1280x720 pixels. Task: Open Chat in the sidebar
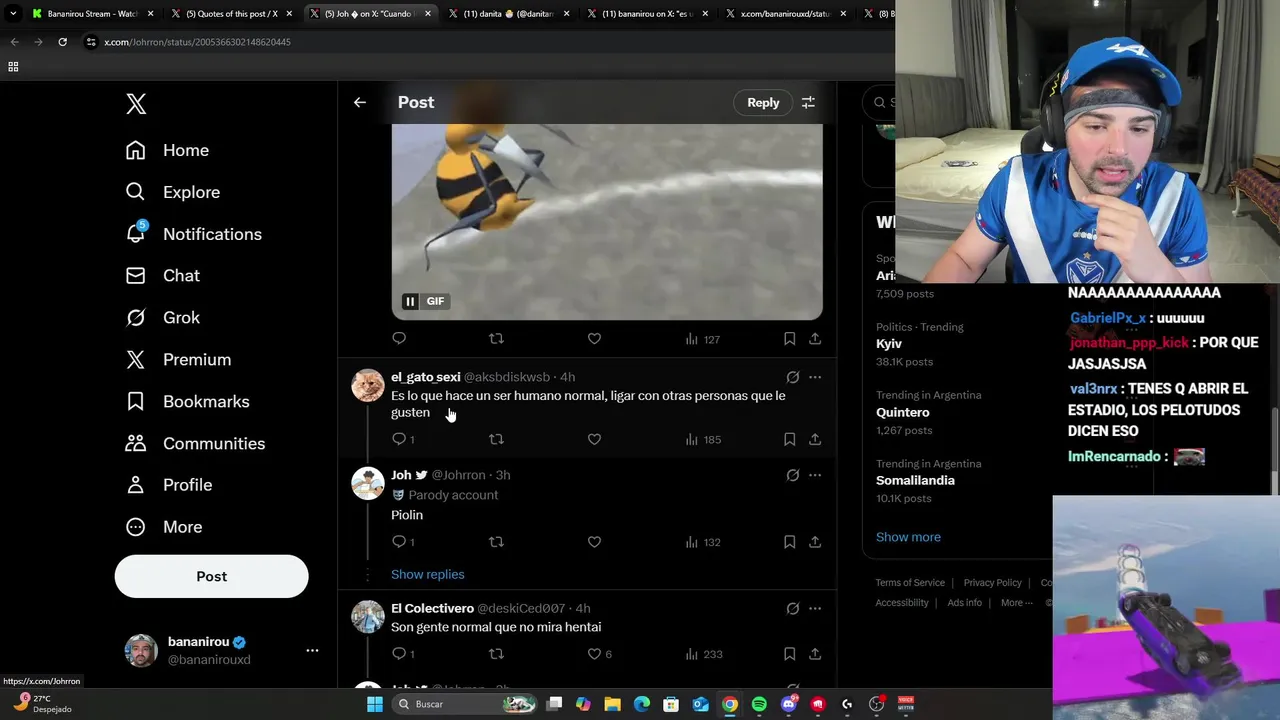(162, 275)
